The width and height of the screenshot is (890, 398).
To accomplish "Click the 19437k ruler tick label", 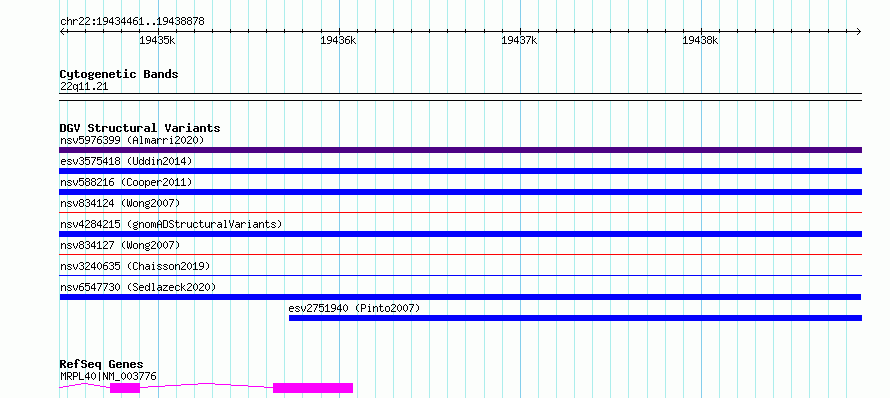I will [519, 40].
